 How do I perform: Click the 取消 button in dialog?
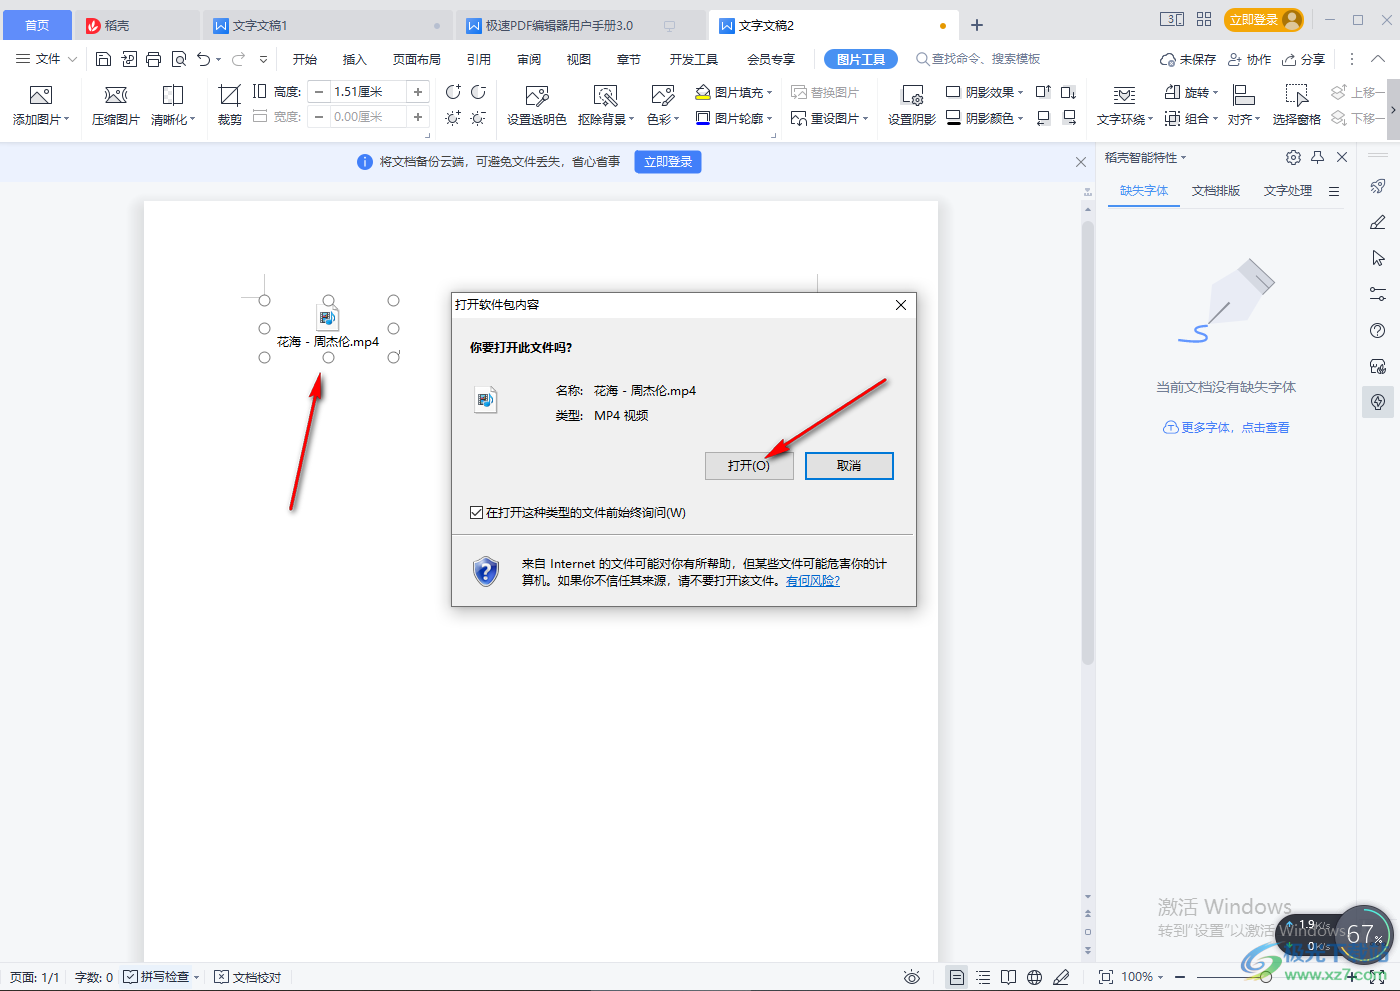point(849,466)
